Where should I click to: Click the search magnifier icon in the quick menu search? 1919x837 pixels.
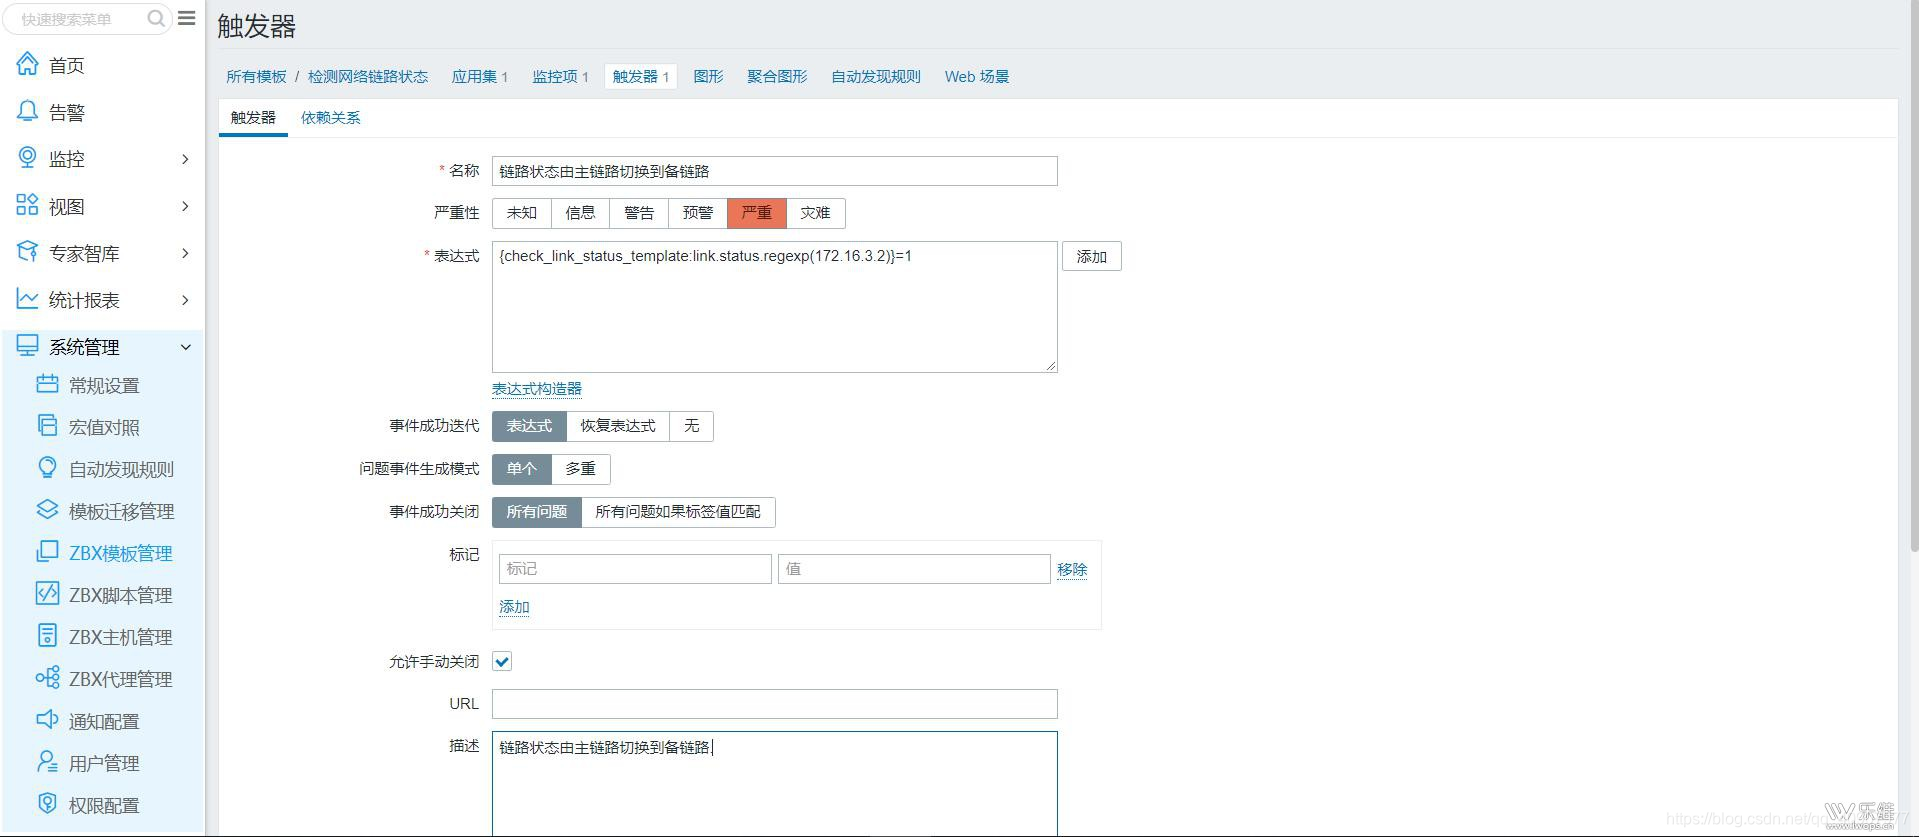[155, 18]
